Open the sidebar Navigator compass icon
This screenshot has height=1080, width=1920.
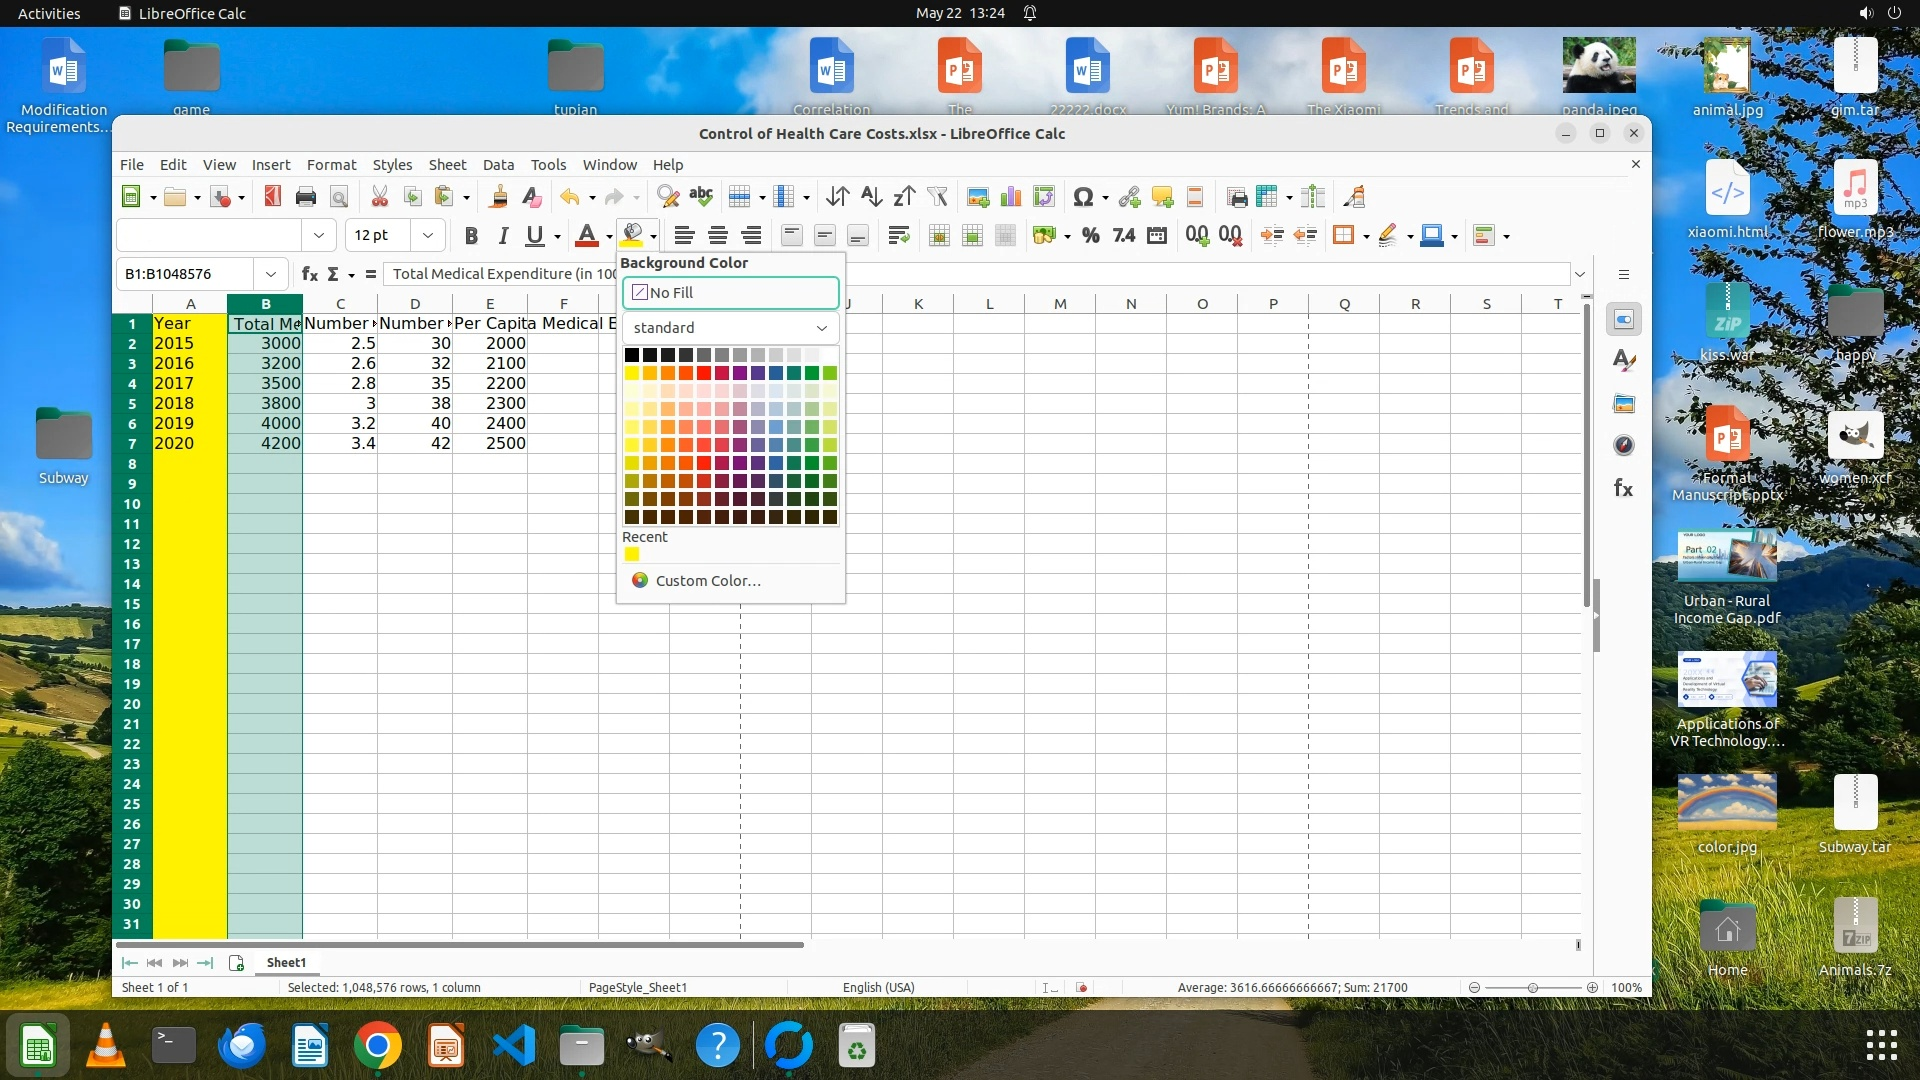1623,446
